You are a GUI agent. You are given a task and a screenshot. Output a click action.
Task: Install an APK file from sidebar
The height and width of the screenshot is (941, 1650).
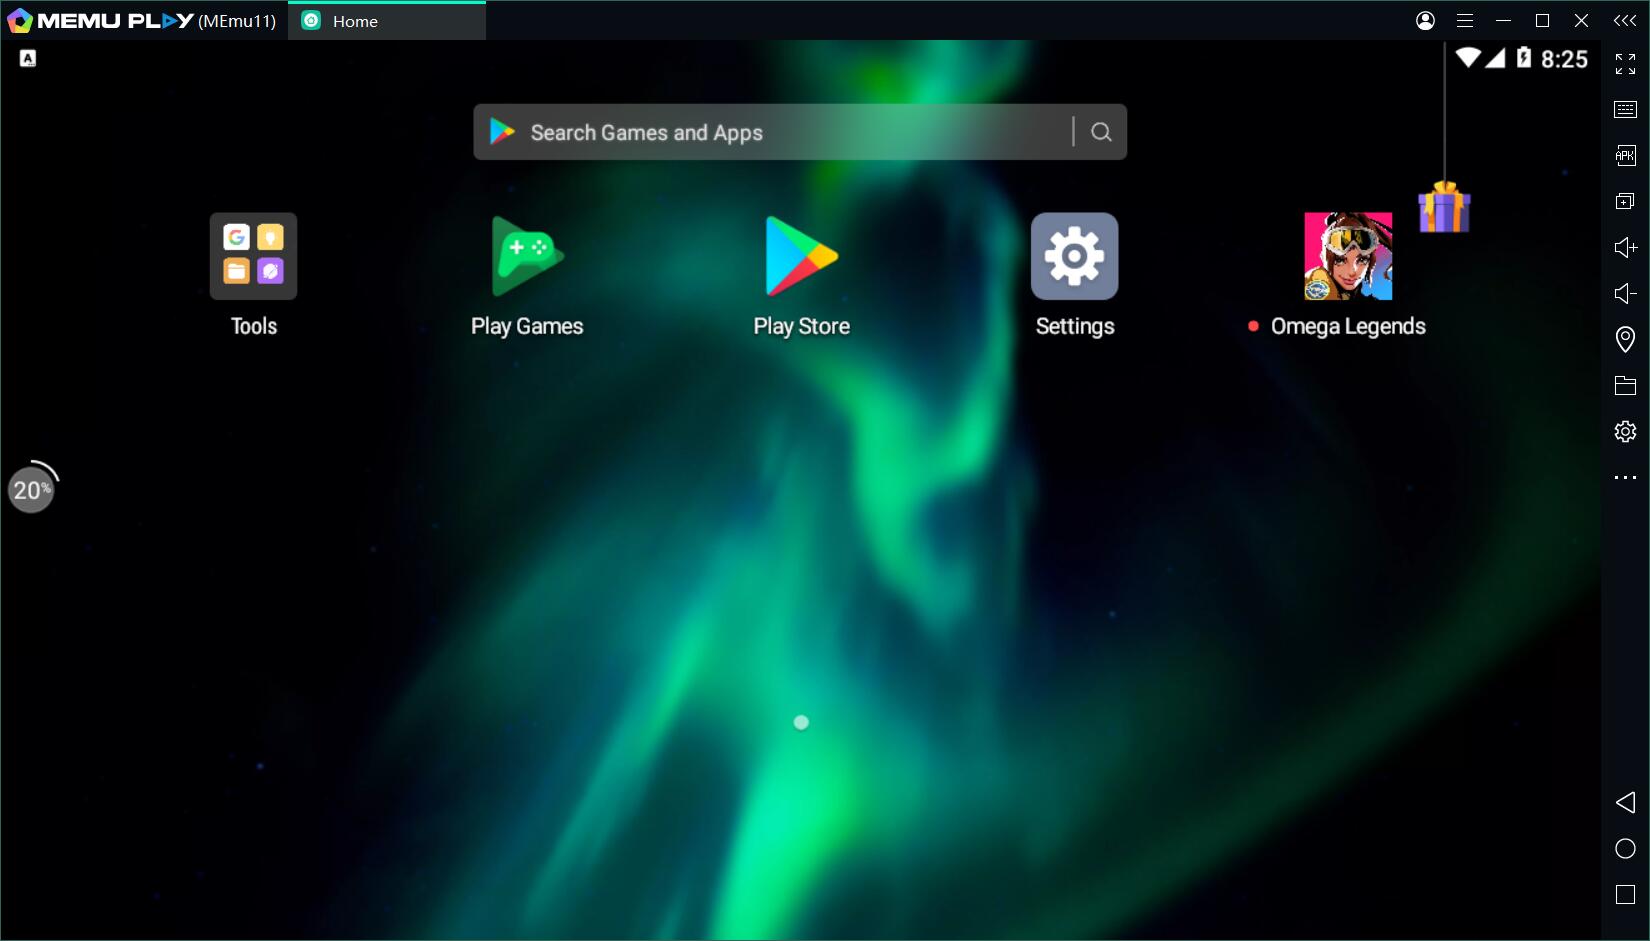pyautogui.click(x=1625, y=155)
